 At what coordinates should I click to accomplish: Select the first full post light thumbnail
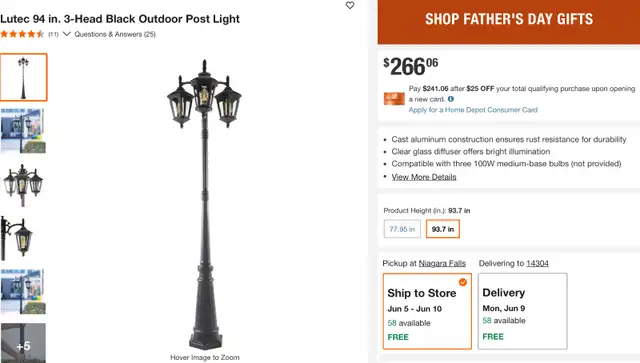pyautogui.click(x=23, y=77)
